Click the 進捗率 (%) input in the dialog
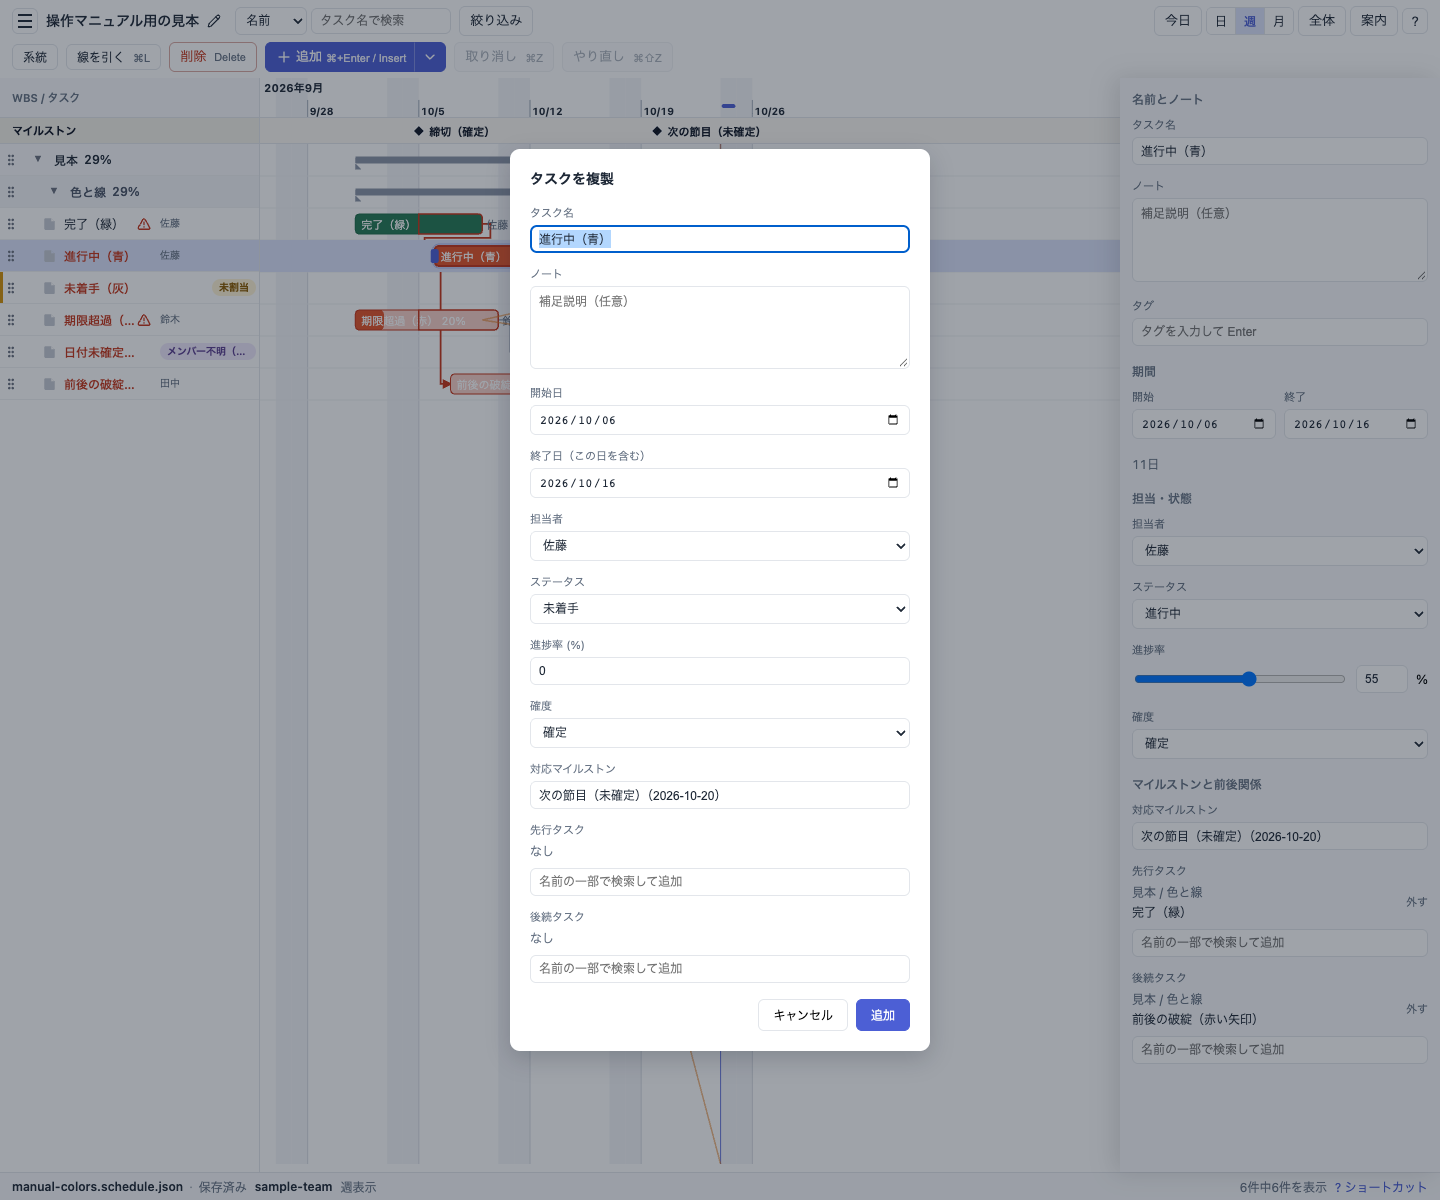Image resolution: width=1440 pixels, height=1200 pixels. [x=720, y=671]
